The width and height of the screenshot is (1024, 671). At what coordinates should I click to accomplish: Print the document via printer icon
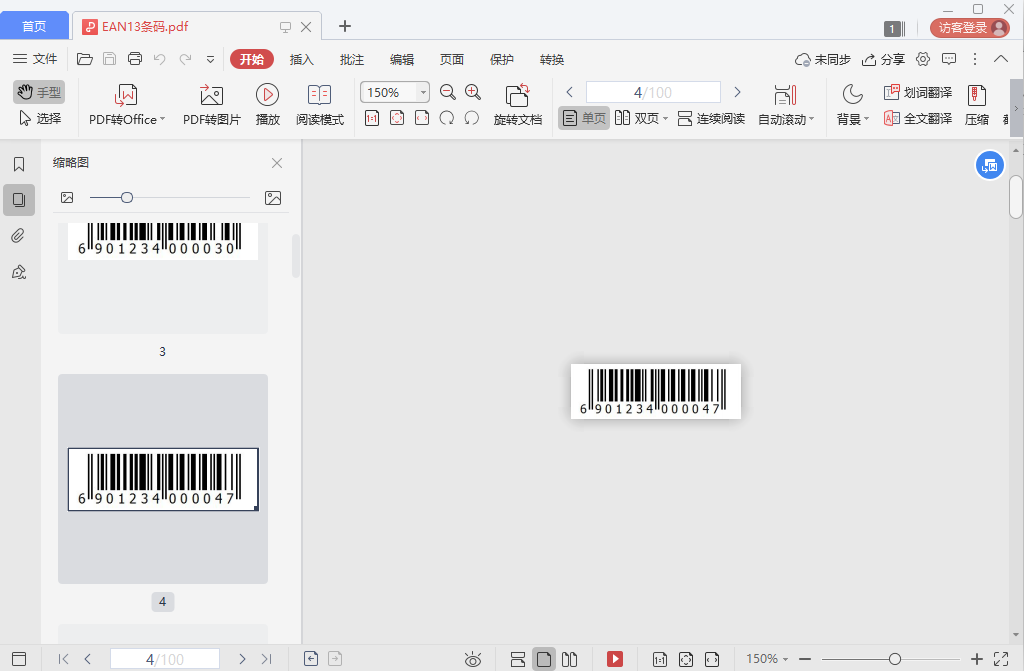point(135,59)
